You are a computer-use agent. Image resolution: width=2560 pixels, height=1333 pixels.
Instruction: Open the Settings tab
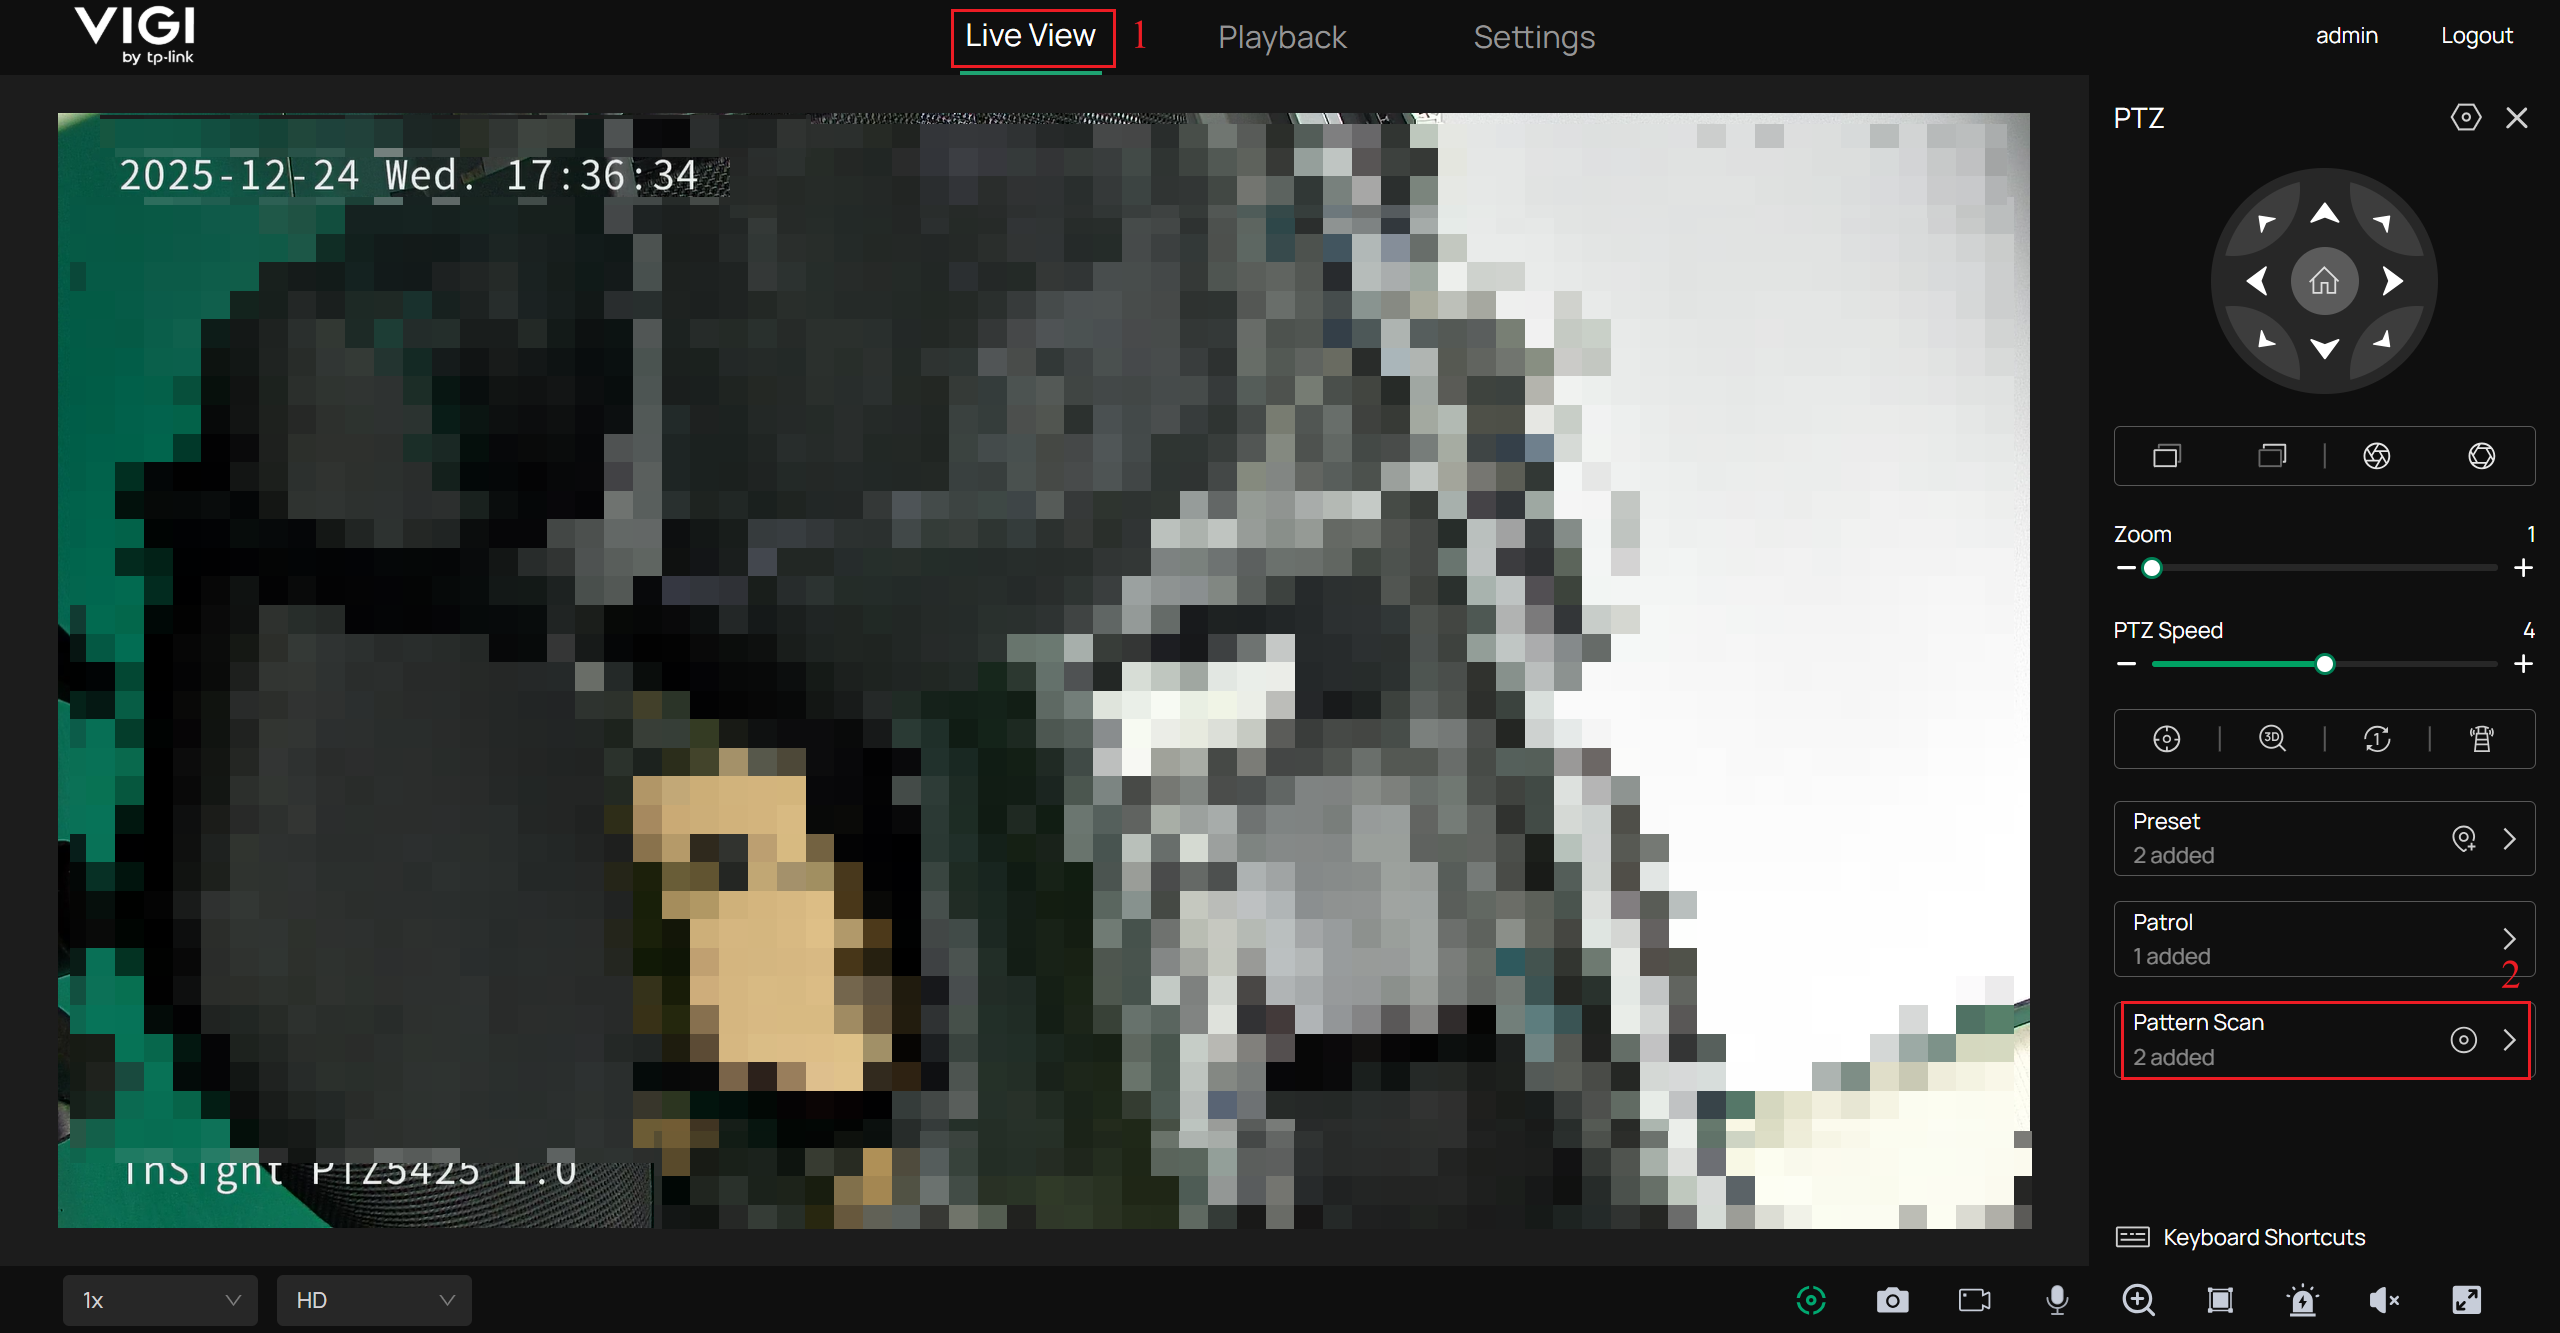(1534, 37)
